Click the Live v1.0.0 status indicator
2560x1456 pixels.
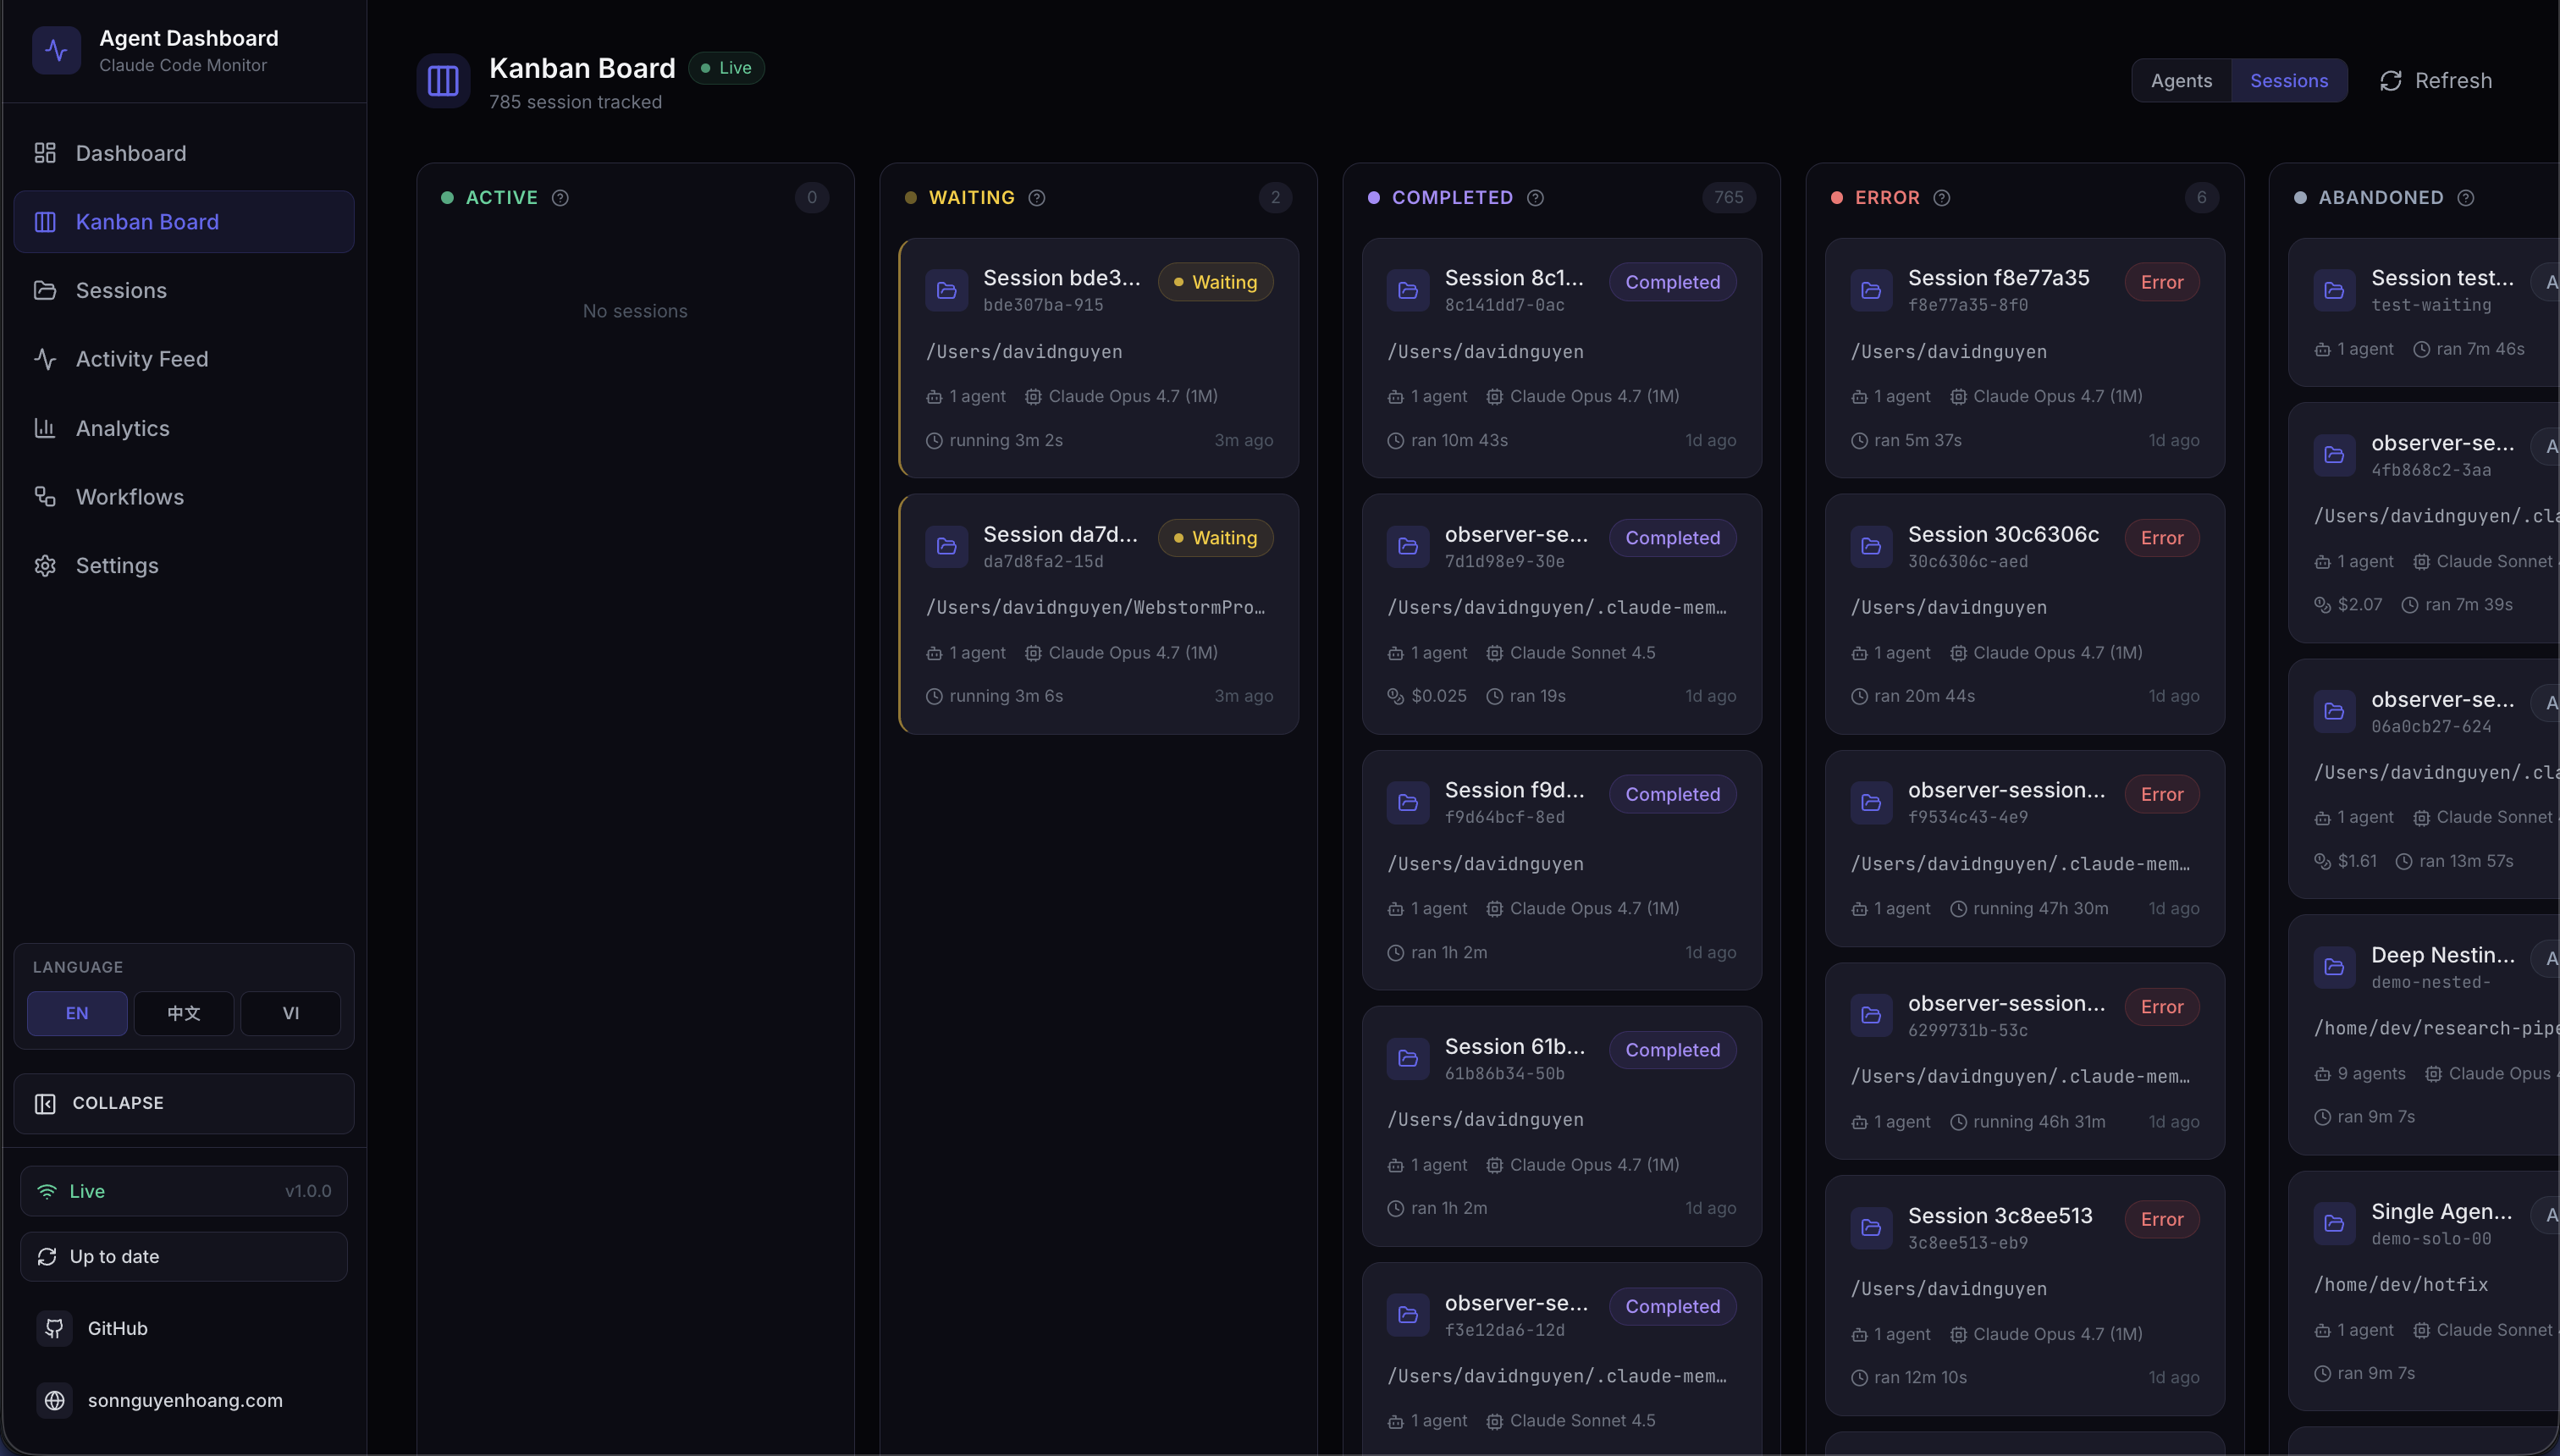point(184,1191)
